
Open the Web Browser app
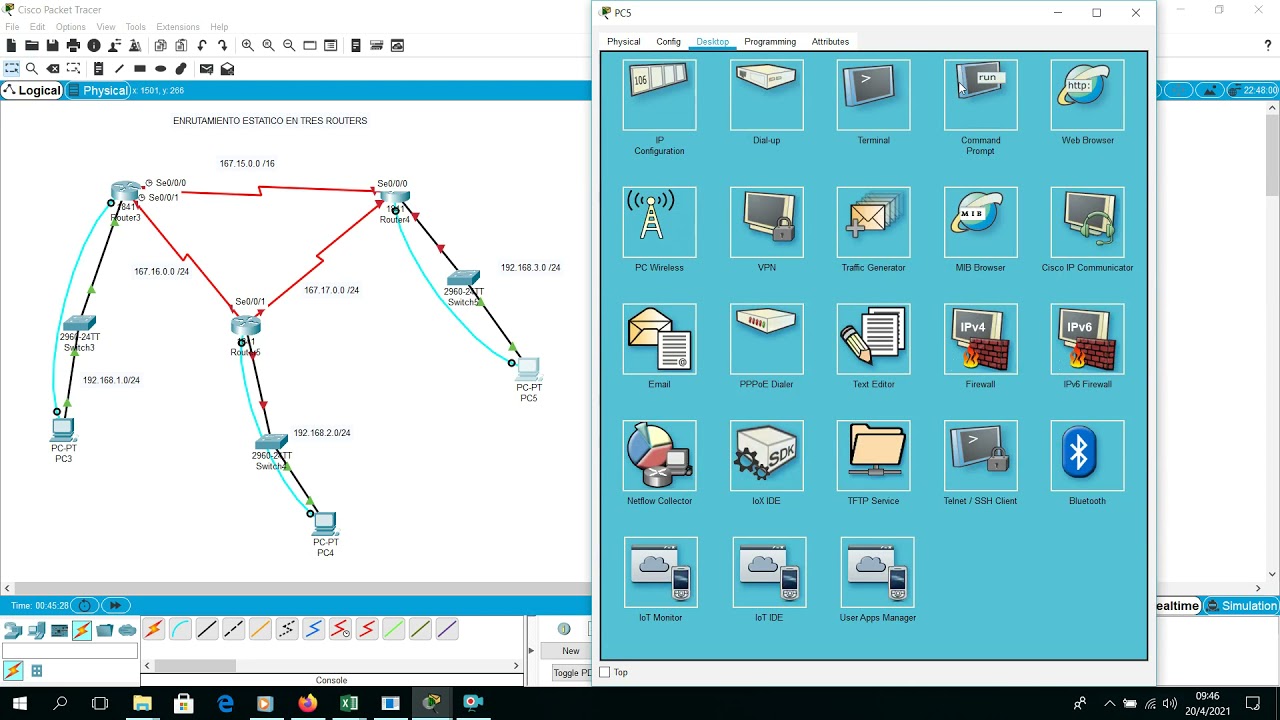click(x=1087, y=95)
